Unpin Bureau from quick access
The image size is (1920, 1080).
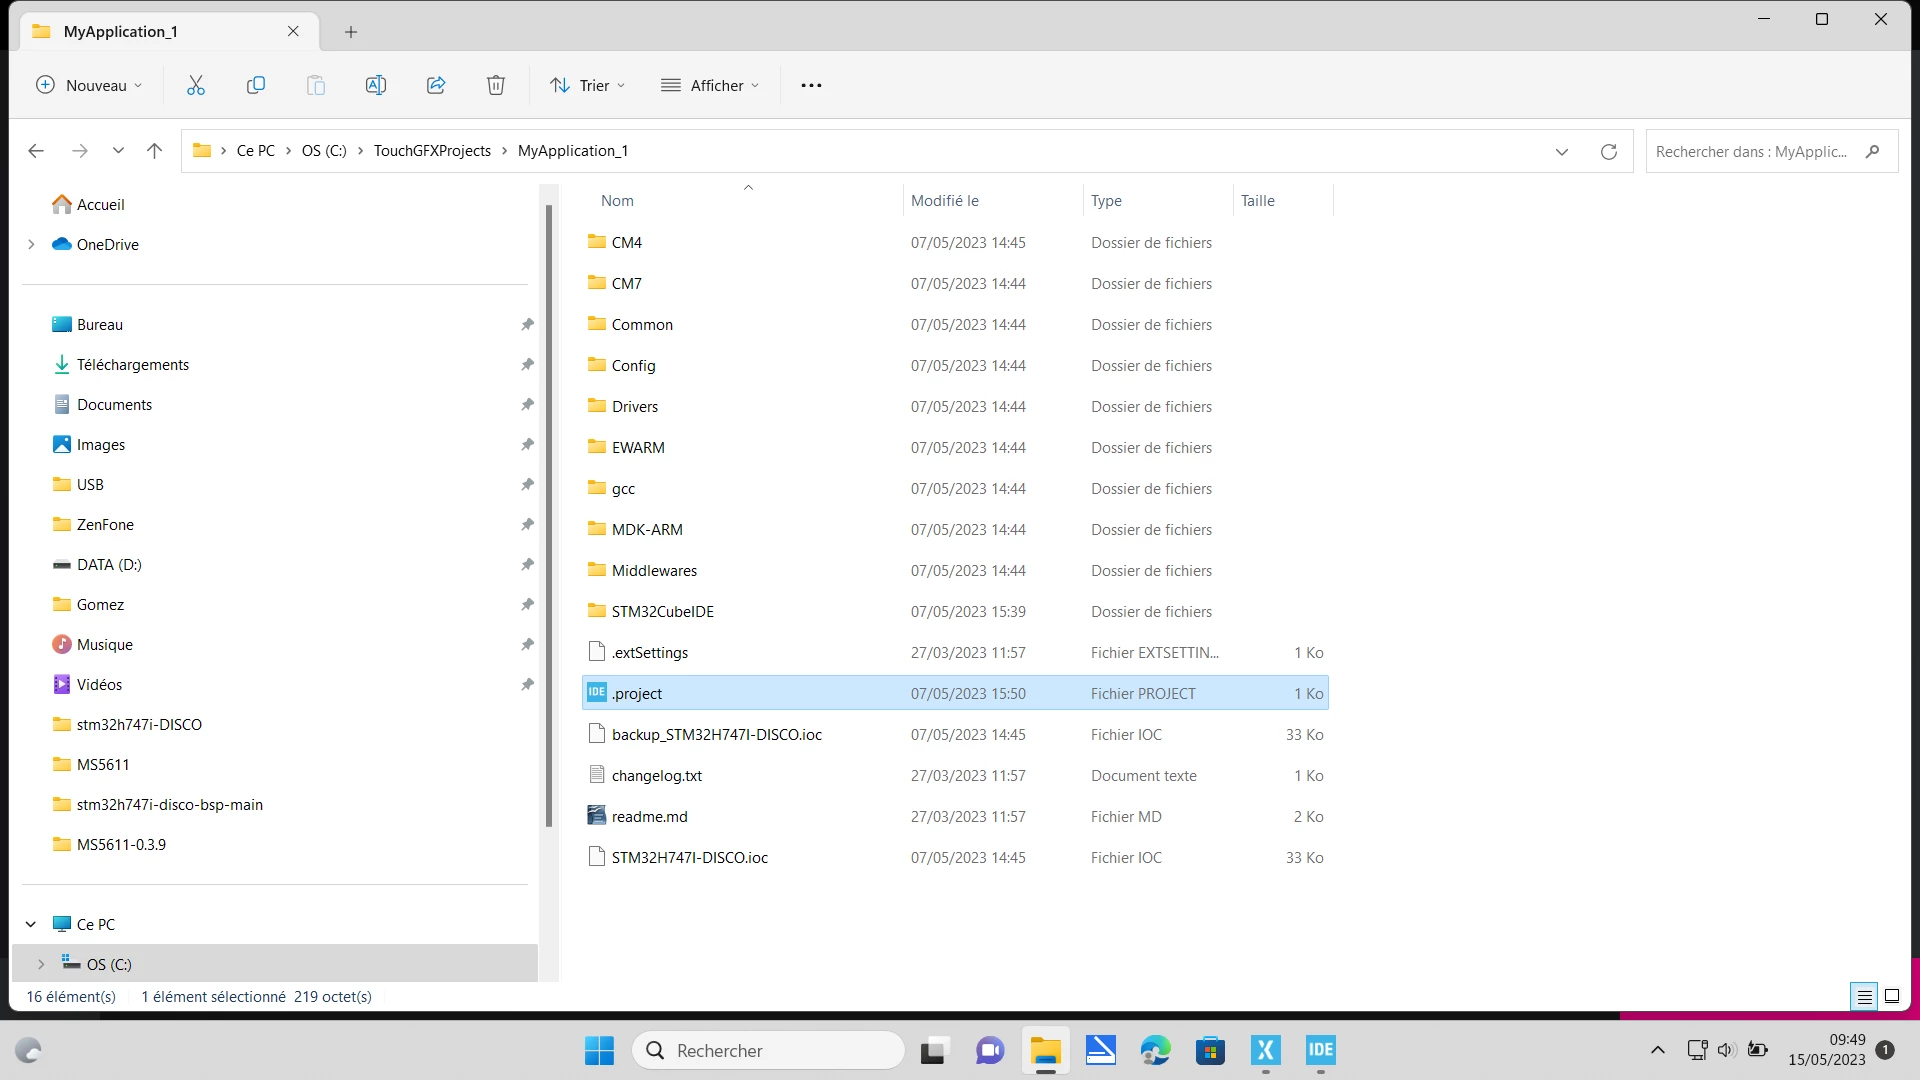coord(527,324)
